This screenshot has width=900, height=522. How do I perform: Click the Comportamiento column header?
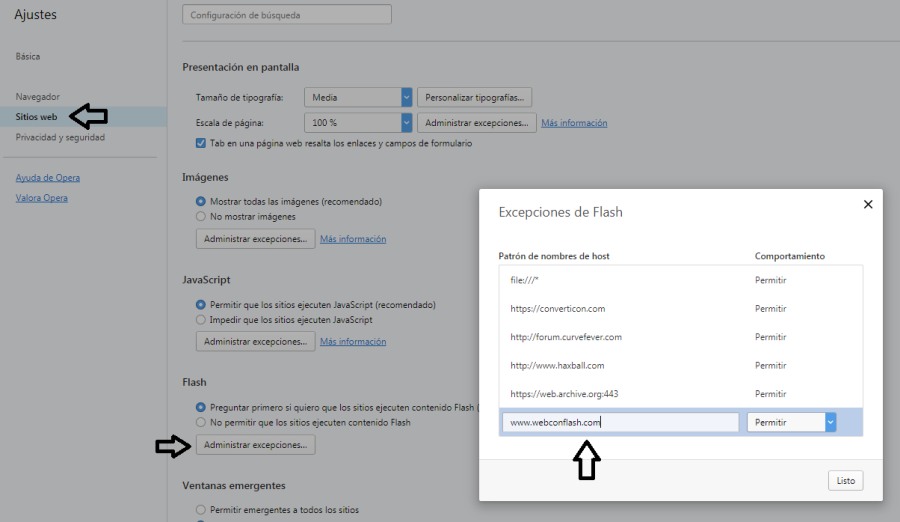(790, 256)
